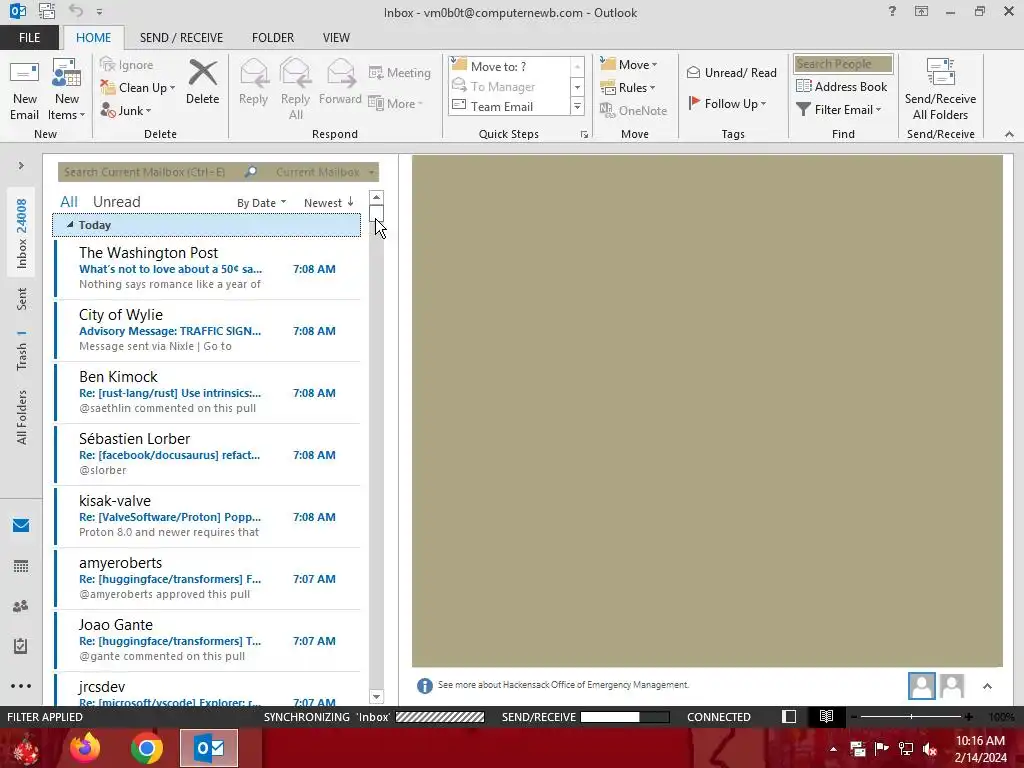This screenshot has height=768, width=1024.
Task: Open the Move dropdown
Action: 629,64
